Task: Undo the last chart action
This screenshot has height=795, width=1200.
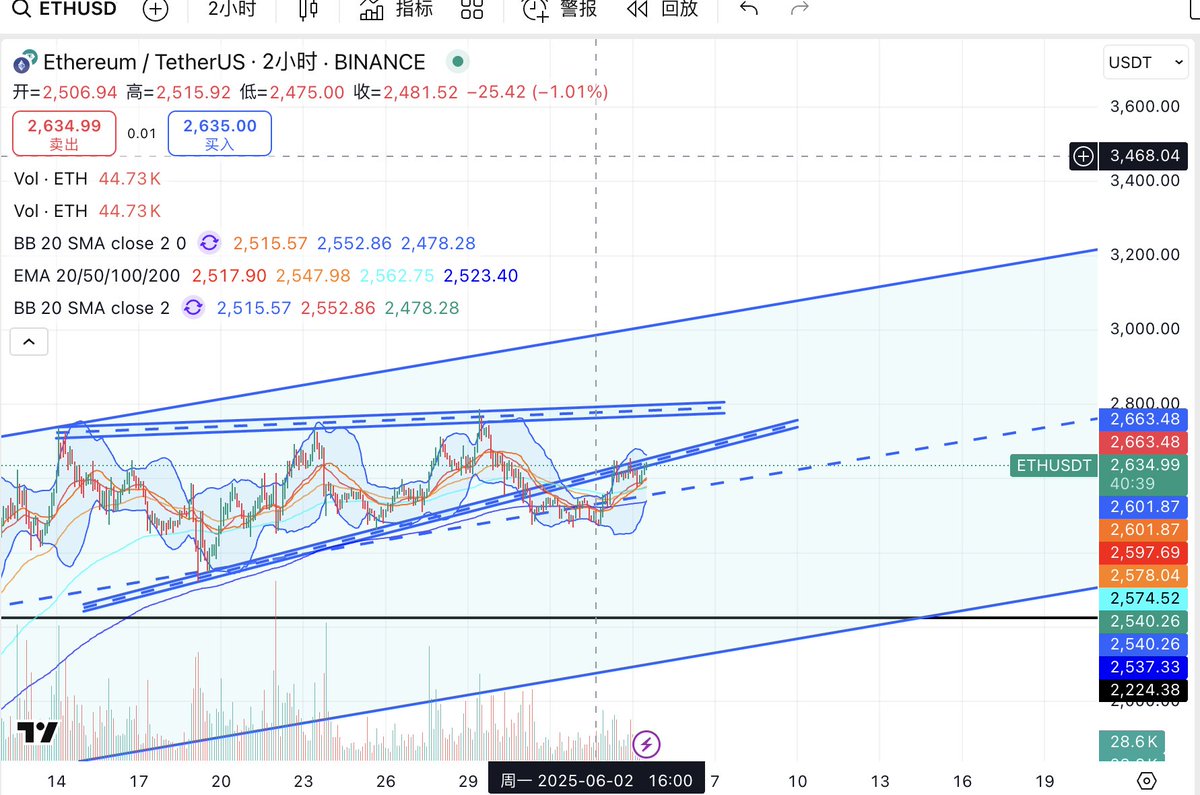Action: 748,9
